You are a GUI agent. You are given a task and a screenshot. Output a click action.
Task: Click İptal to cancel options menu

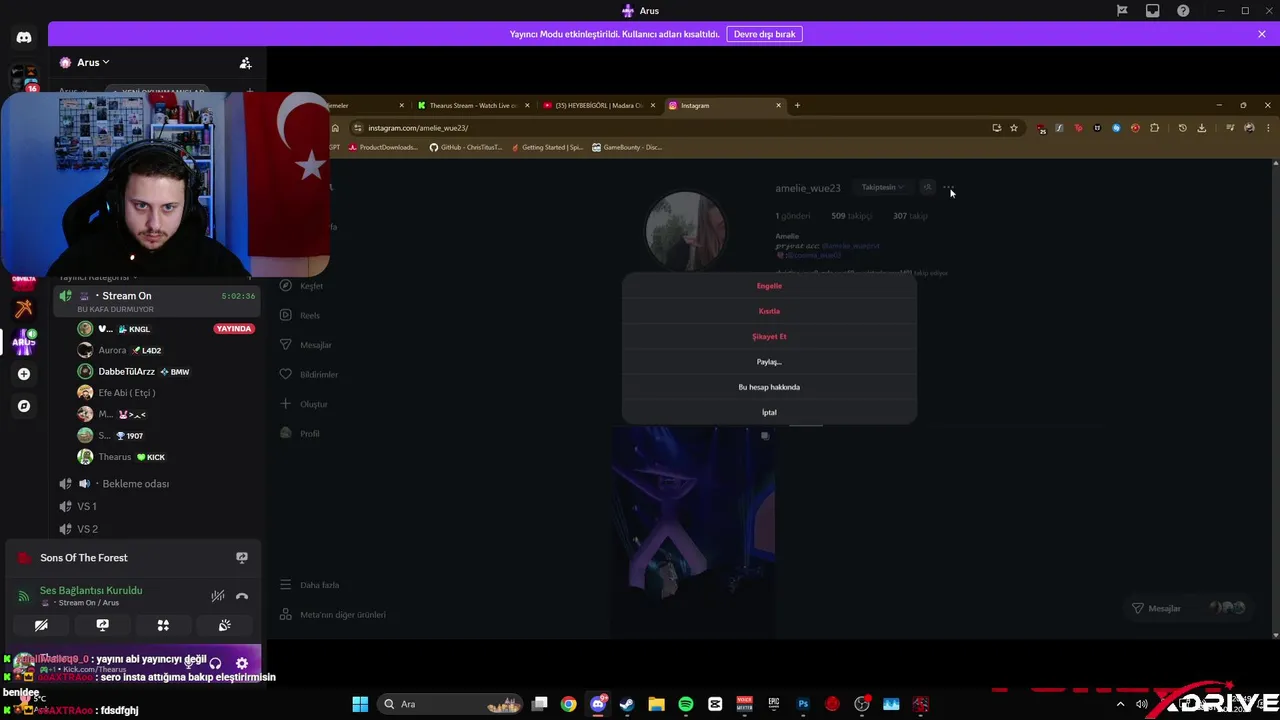click(x=769, y=412)
